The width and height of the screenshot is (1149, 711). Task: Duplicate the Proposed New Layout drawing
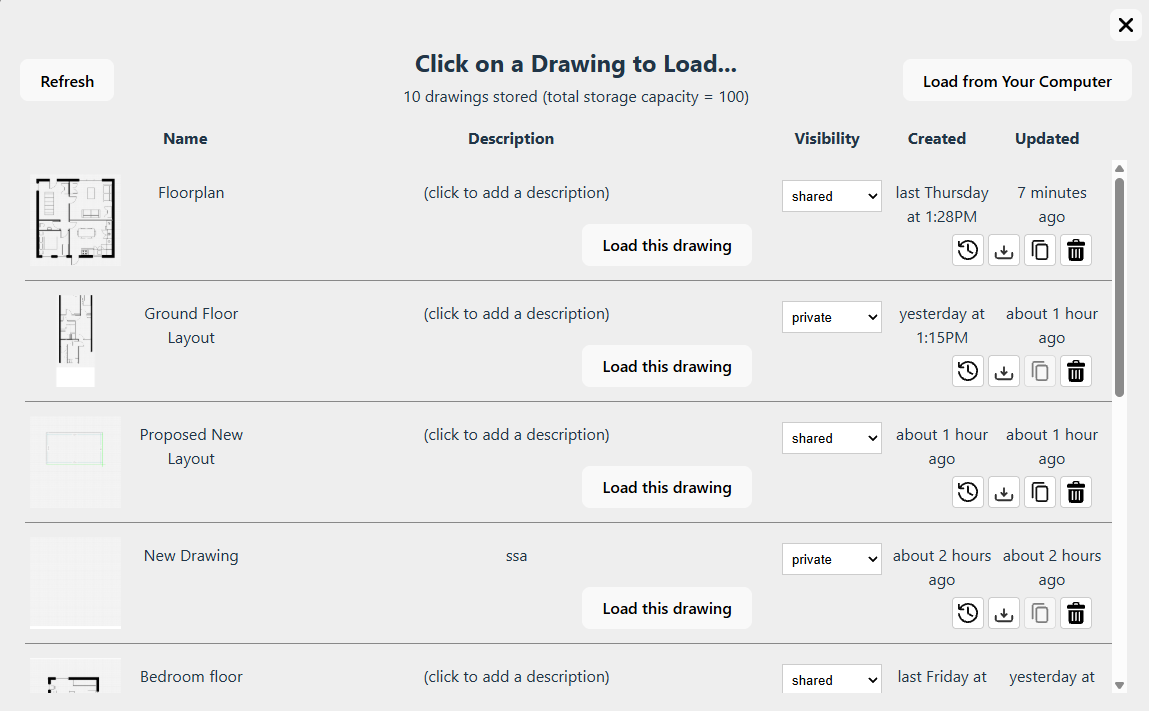coord(1040,493)
